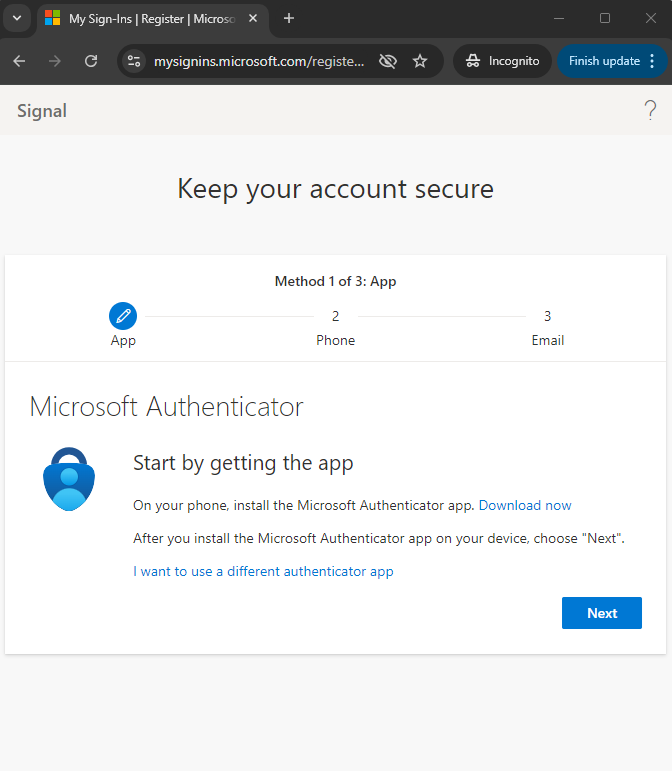Open a new browser tab

coord(289,19)
